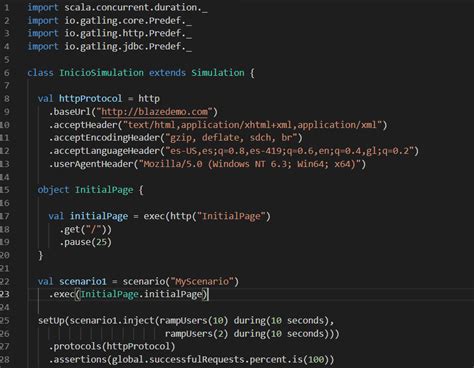This screenshot has width=474, height=368.
Task: Click the Mozilla/5.0 user agent string
Action: [249, 164]
